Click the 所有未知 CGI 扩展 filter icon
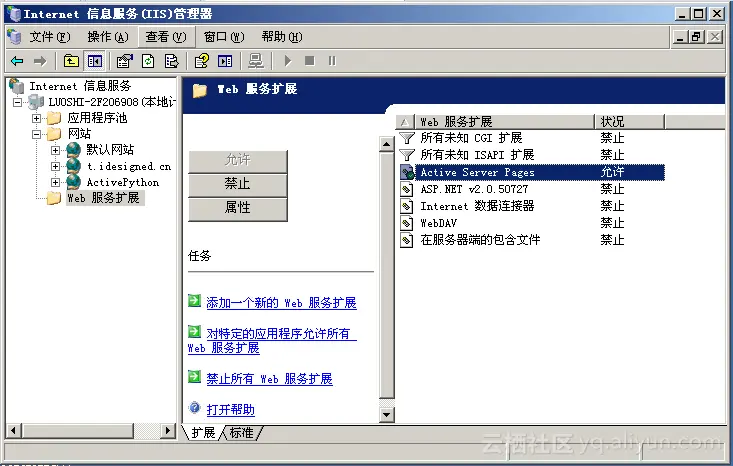 coord(407,138)
